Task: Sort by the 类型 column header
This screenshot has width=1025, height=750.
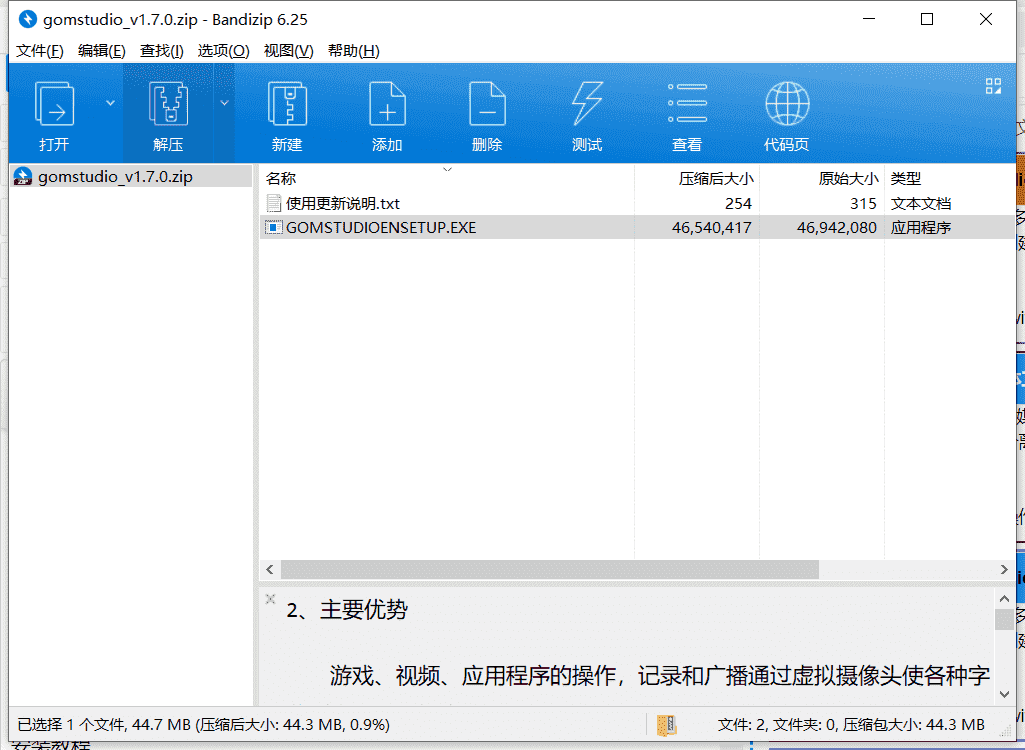Action: coord(950,179)
